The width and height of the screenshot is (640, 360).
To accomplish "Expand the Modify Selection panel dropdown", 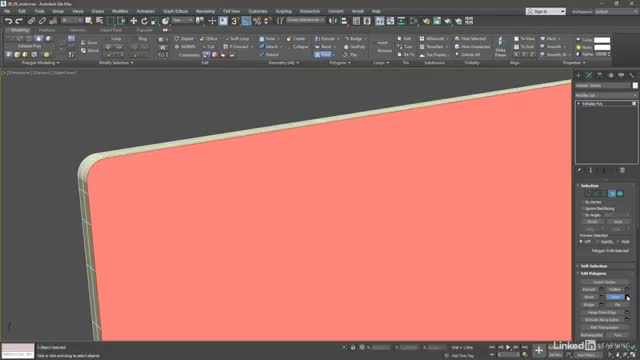I will tap(116, 63).
